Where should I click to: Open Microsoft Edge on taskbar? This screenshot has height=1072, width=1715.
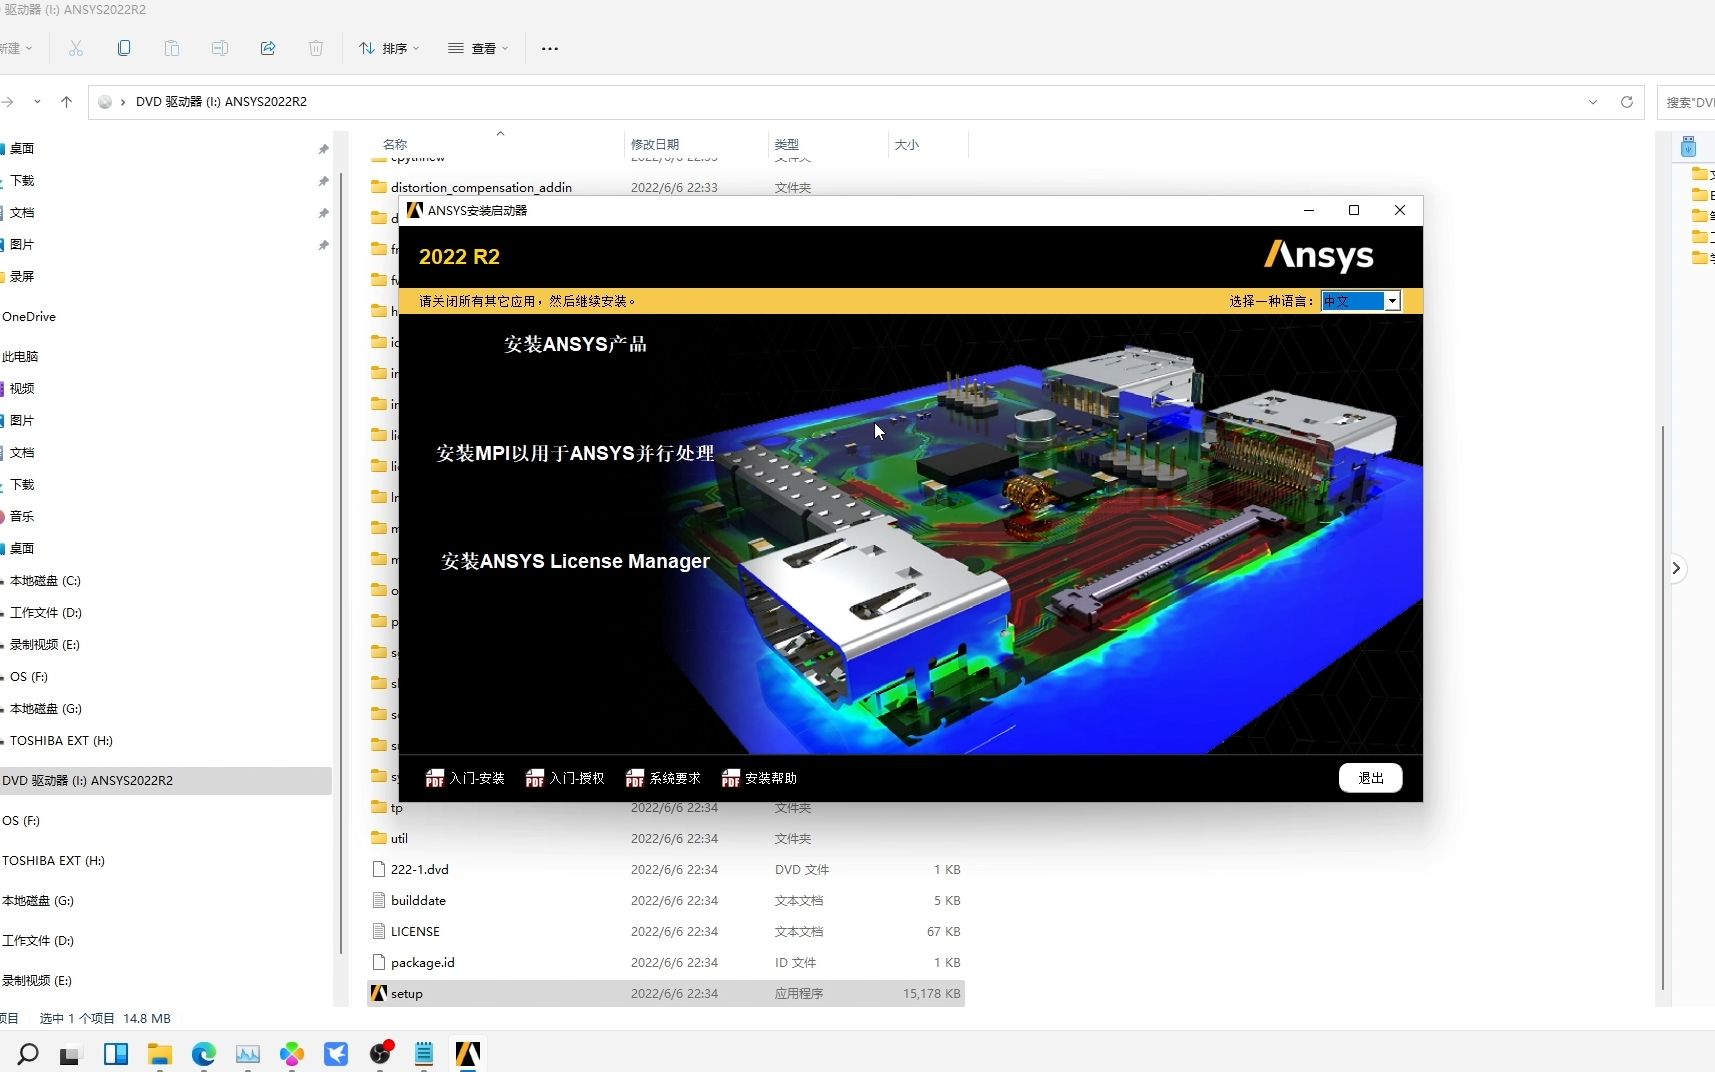tap(204, 1054)
